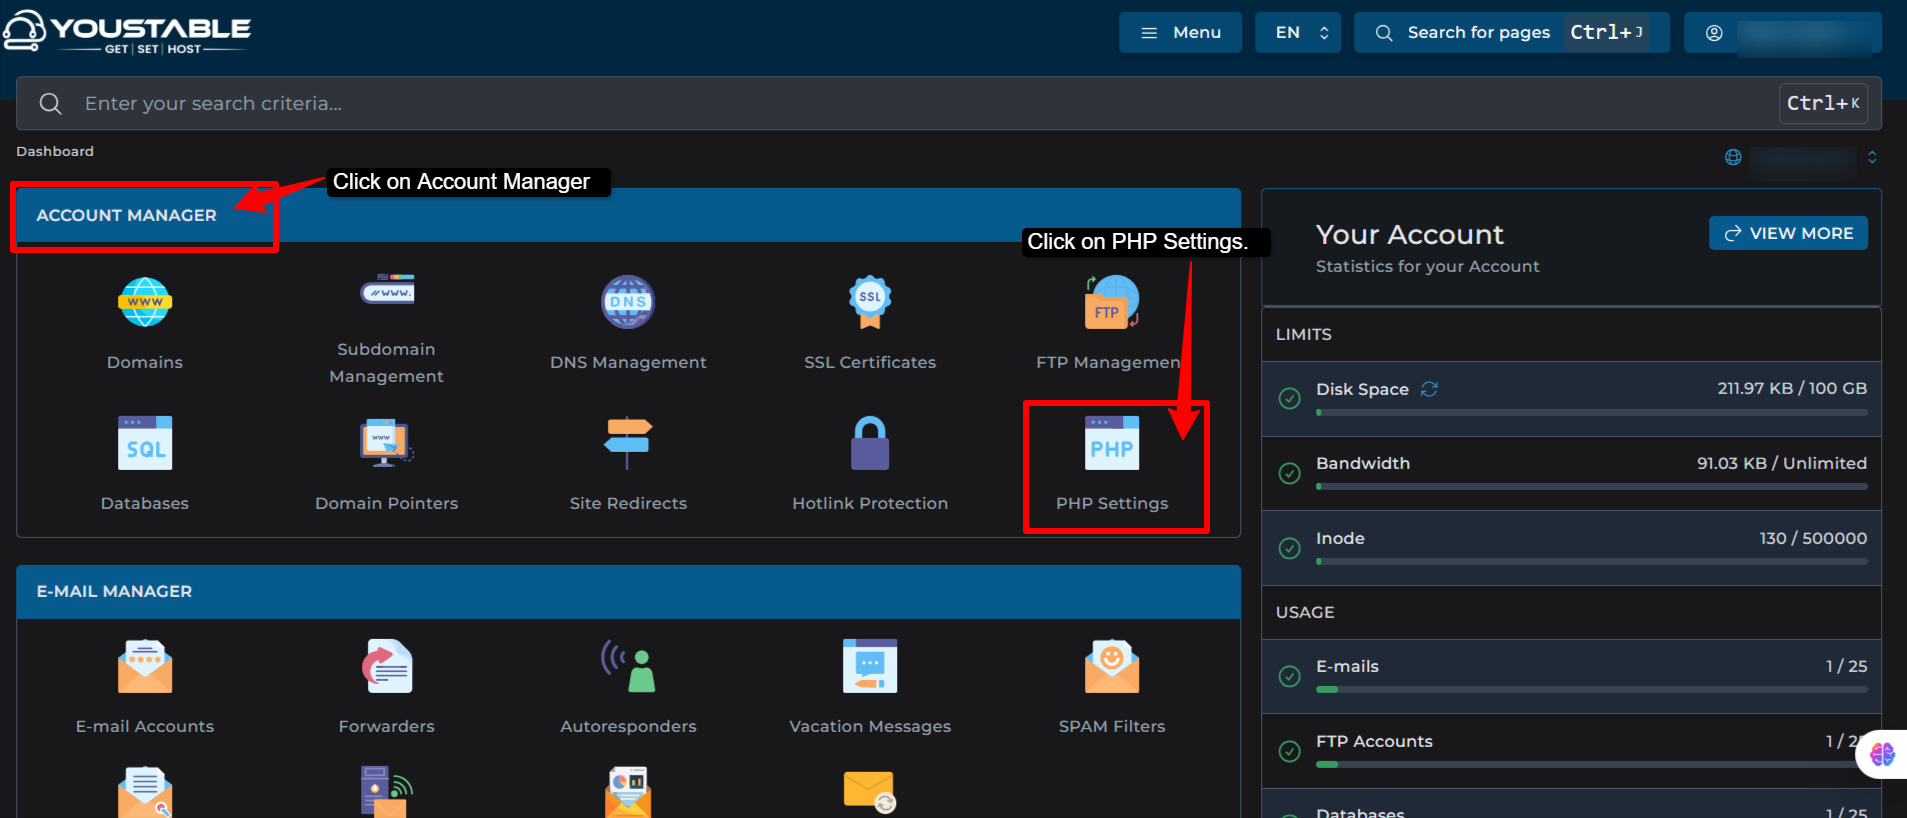
Task: Click the Your Account heading
Action: coord(1409,234)
